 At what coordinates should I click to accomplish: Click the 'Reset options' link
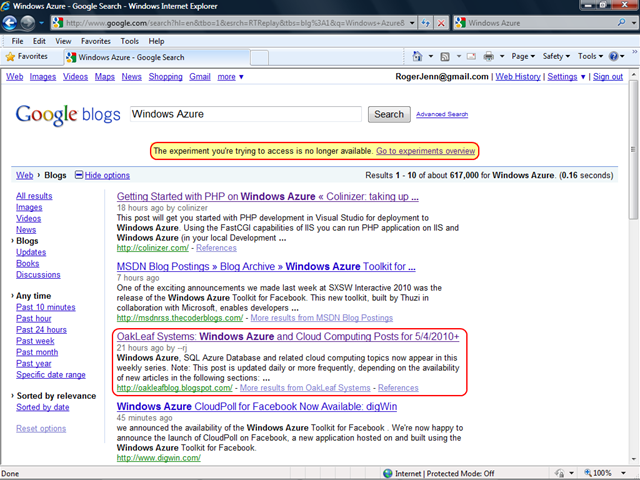pyautogui.click(x=41, y=428)
